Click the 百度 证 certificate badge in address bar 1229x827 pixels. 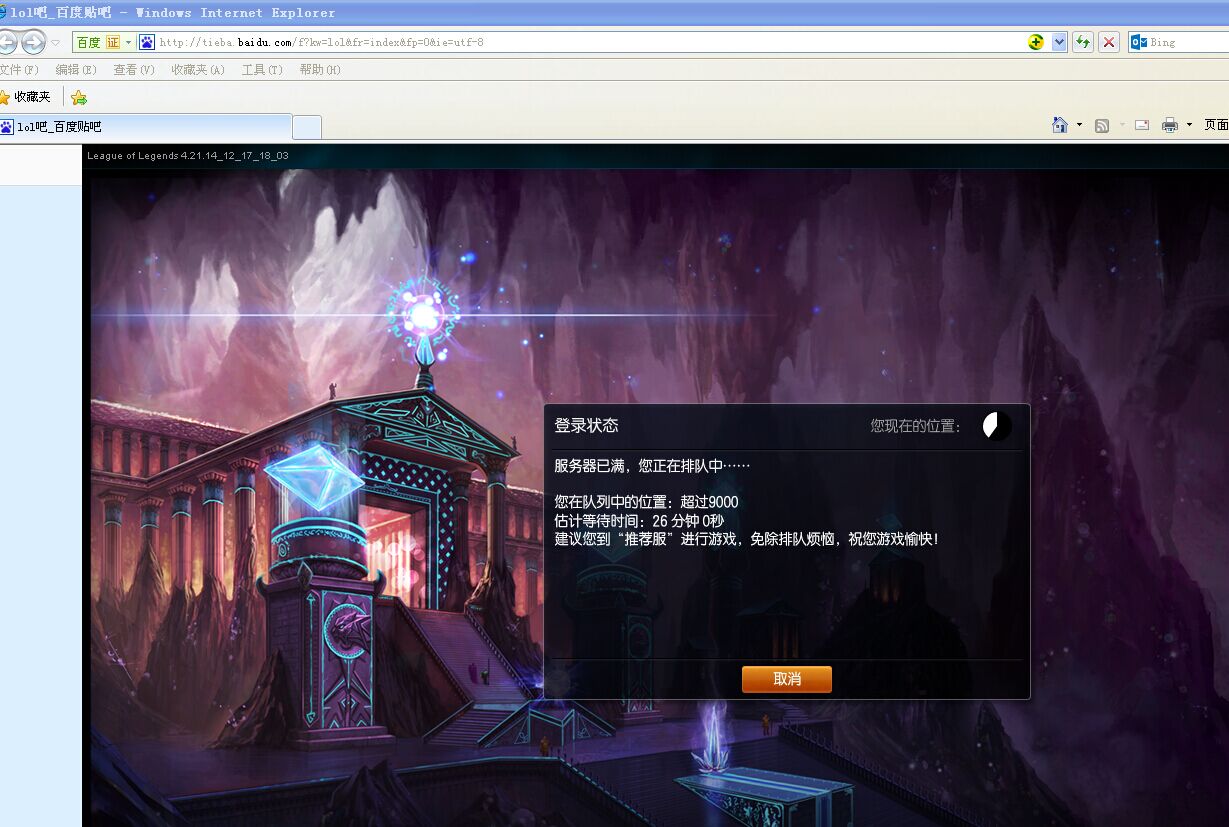pyautogui.click(x=98, y=42)
